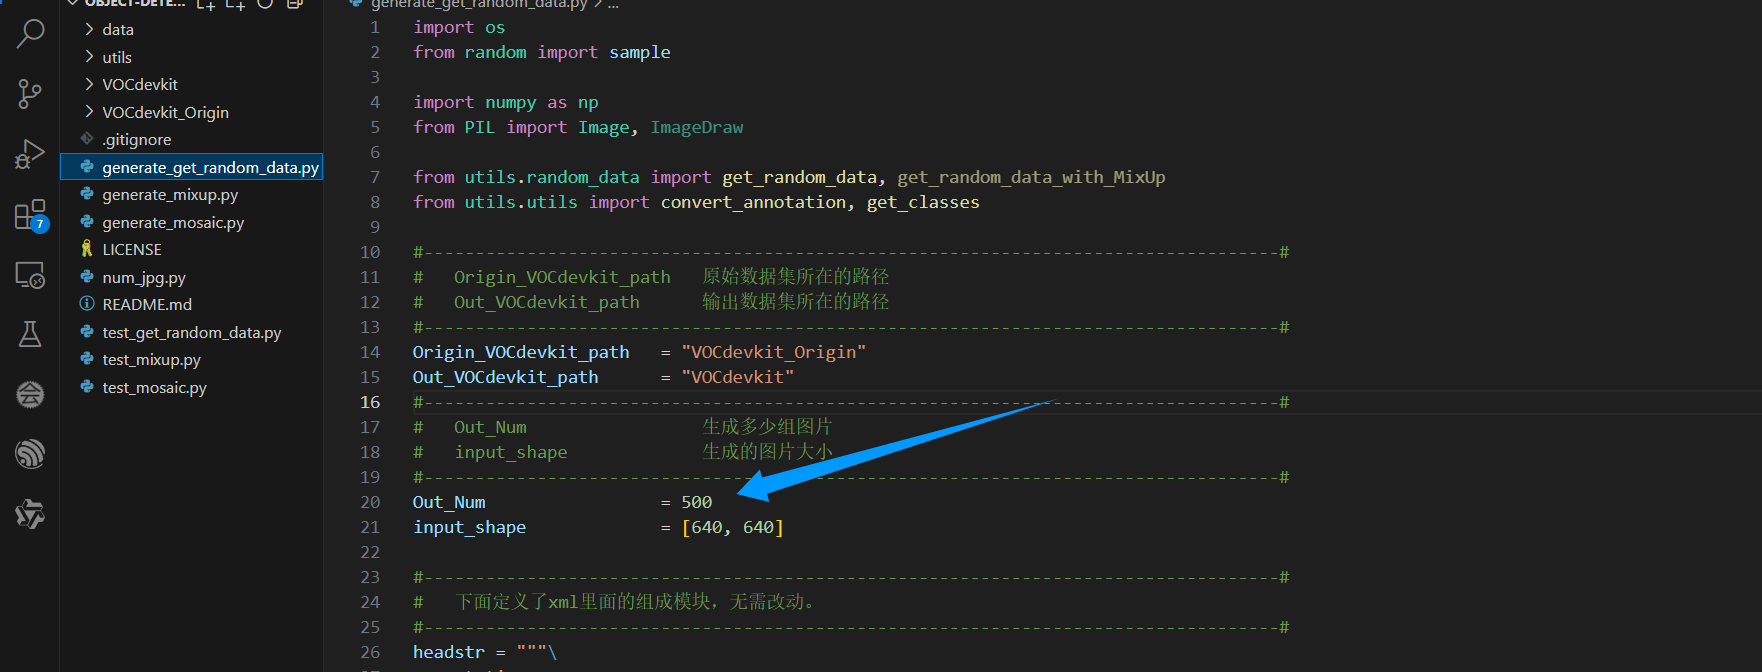The image size is (1762, 672).
Task: Click the "VOCdevkit_Origin" string on line 14
Action: click(774, 352)
